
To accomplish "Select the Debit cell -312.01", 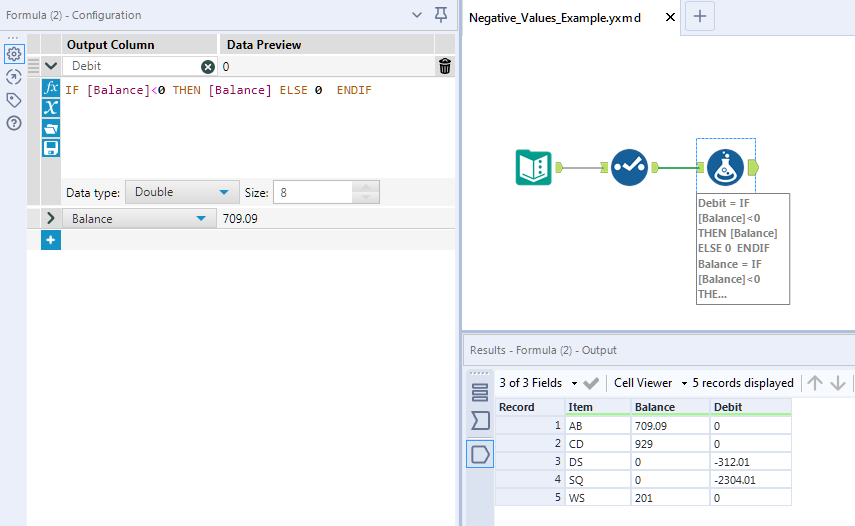I will (x=750, y=462).
